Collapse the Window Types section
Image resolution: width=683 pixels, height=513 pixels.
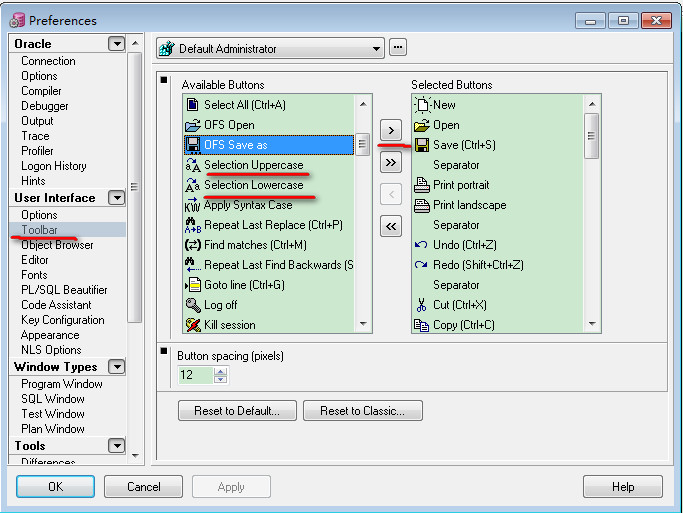click(116, 367)
